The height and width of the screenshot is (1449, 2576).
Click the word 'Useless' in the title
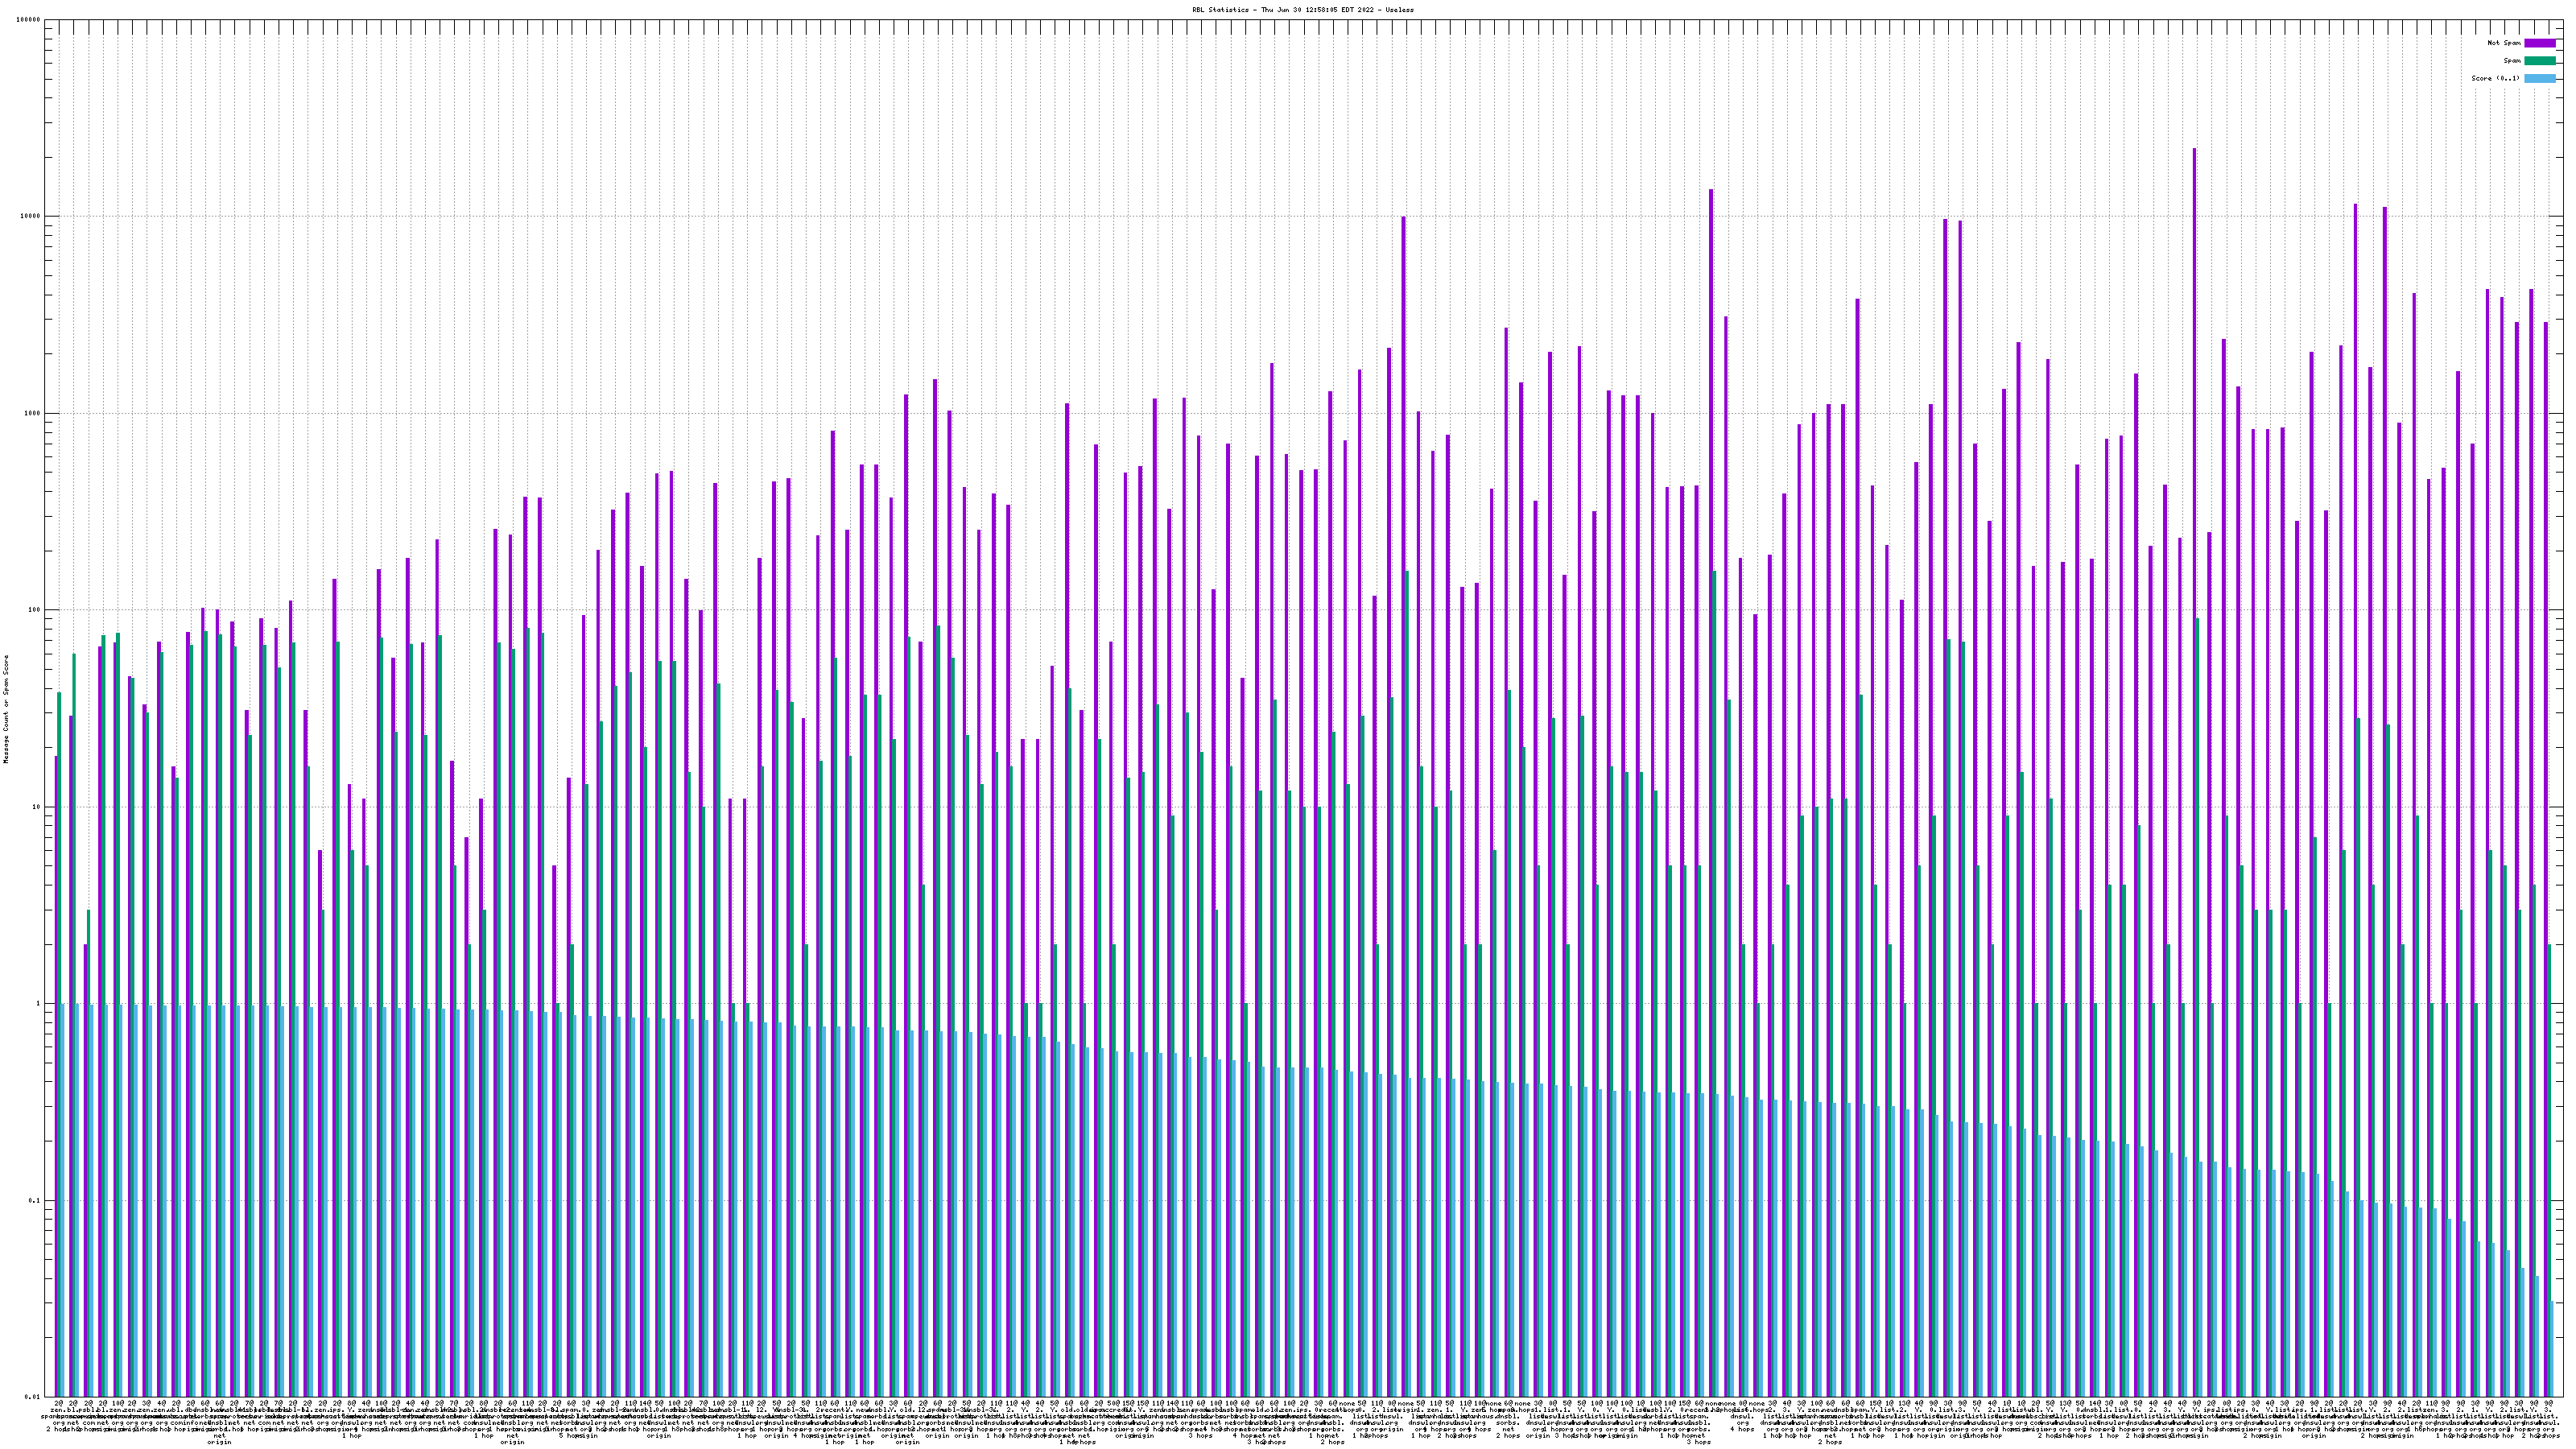tap(1400, 10)
